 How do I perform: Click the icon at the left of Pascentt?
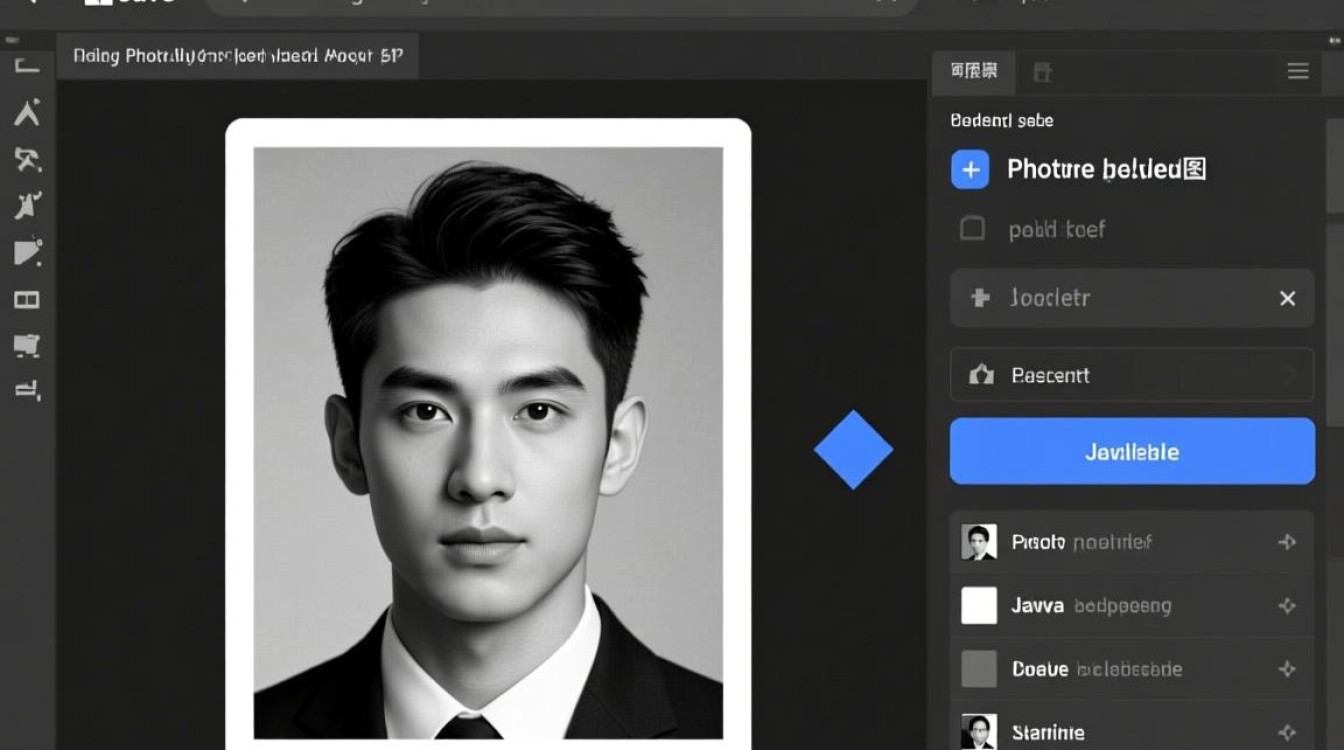[981, 376]
